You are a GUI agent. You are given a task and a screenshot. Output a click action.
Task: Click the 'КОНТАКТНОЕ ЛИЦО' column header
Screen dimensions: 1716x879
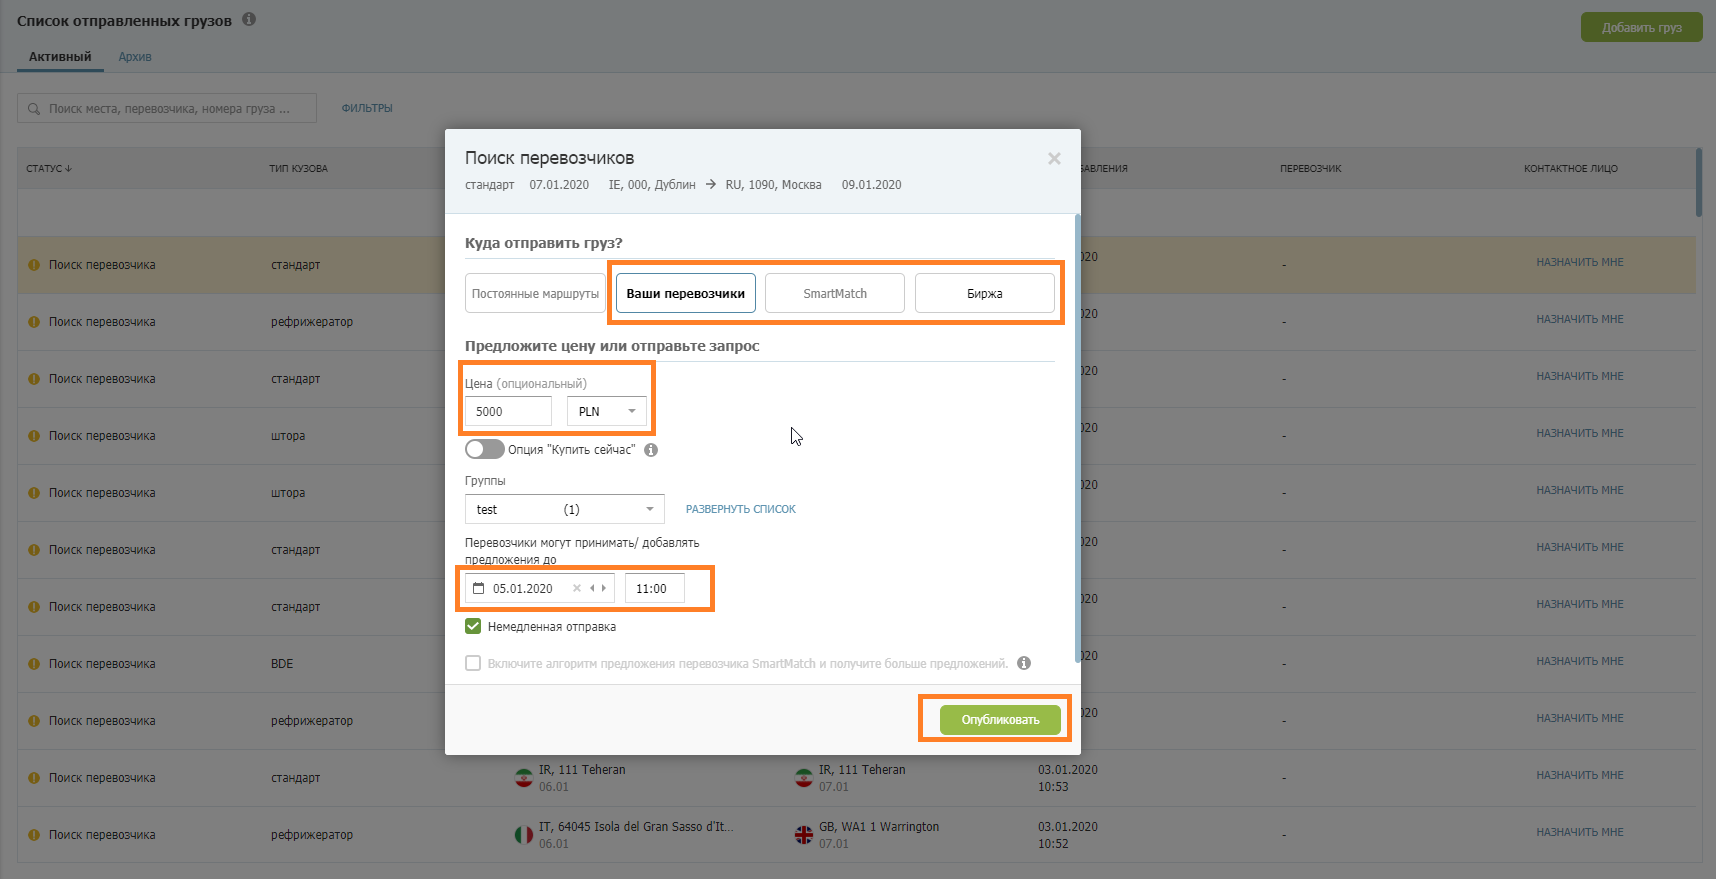click(x=1571, y=169)
